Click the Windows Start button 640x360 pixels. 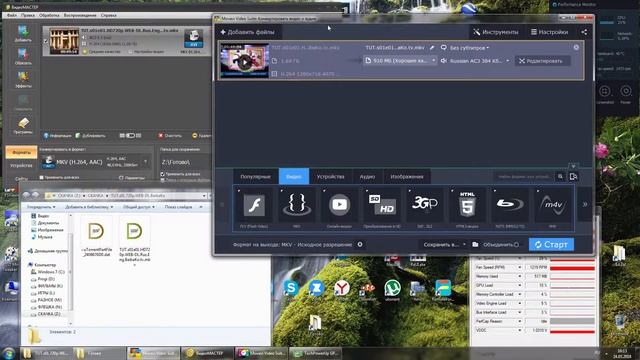[x=8, y=353]
